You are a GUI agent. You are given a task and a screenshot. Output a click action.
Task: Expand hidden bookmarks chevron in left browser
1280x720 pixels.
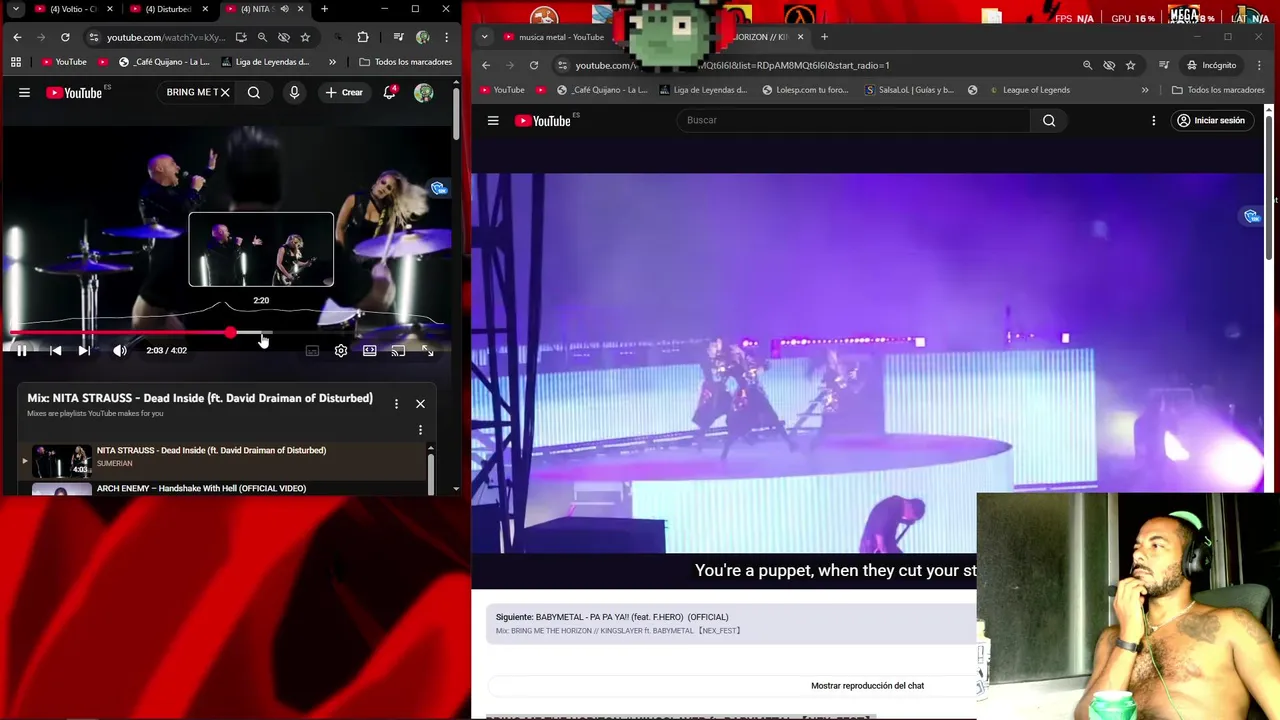coord(332,62)
